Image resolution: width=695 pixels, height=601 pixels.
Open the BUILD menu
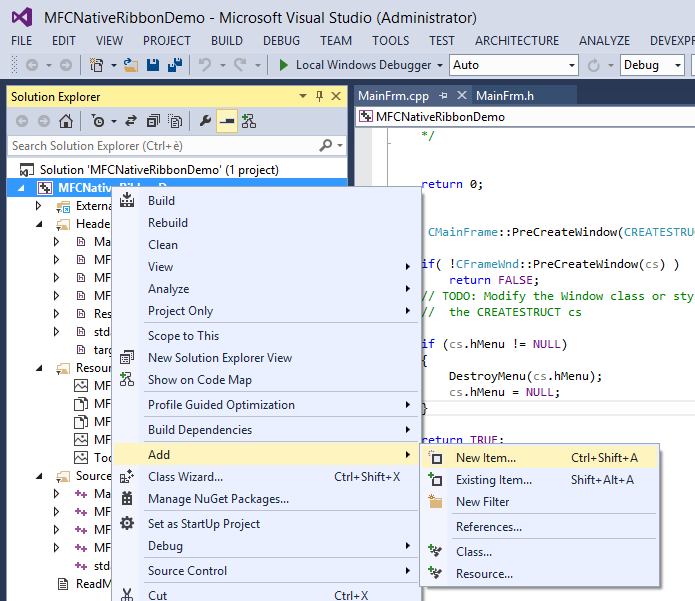click(x=227, y=41)
